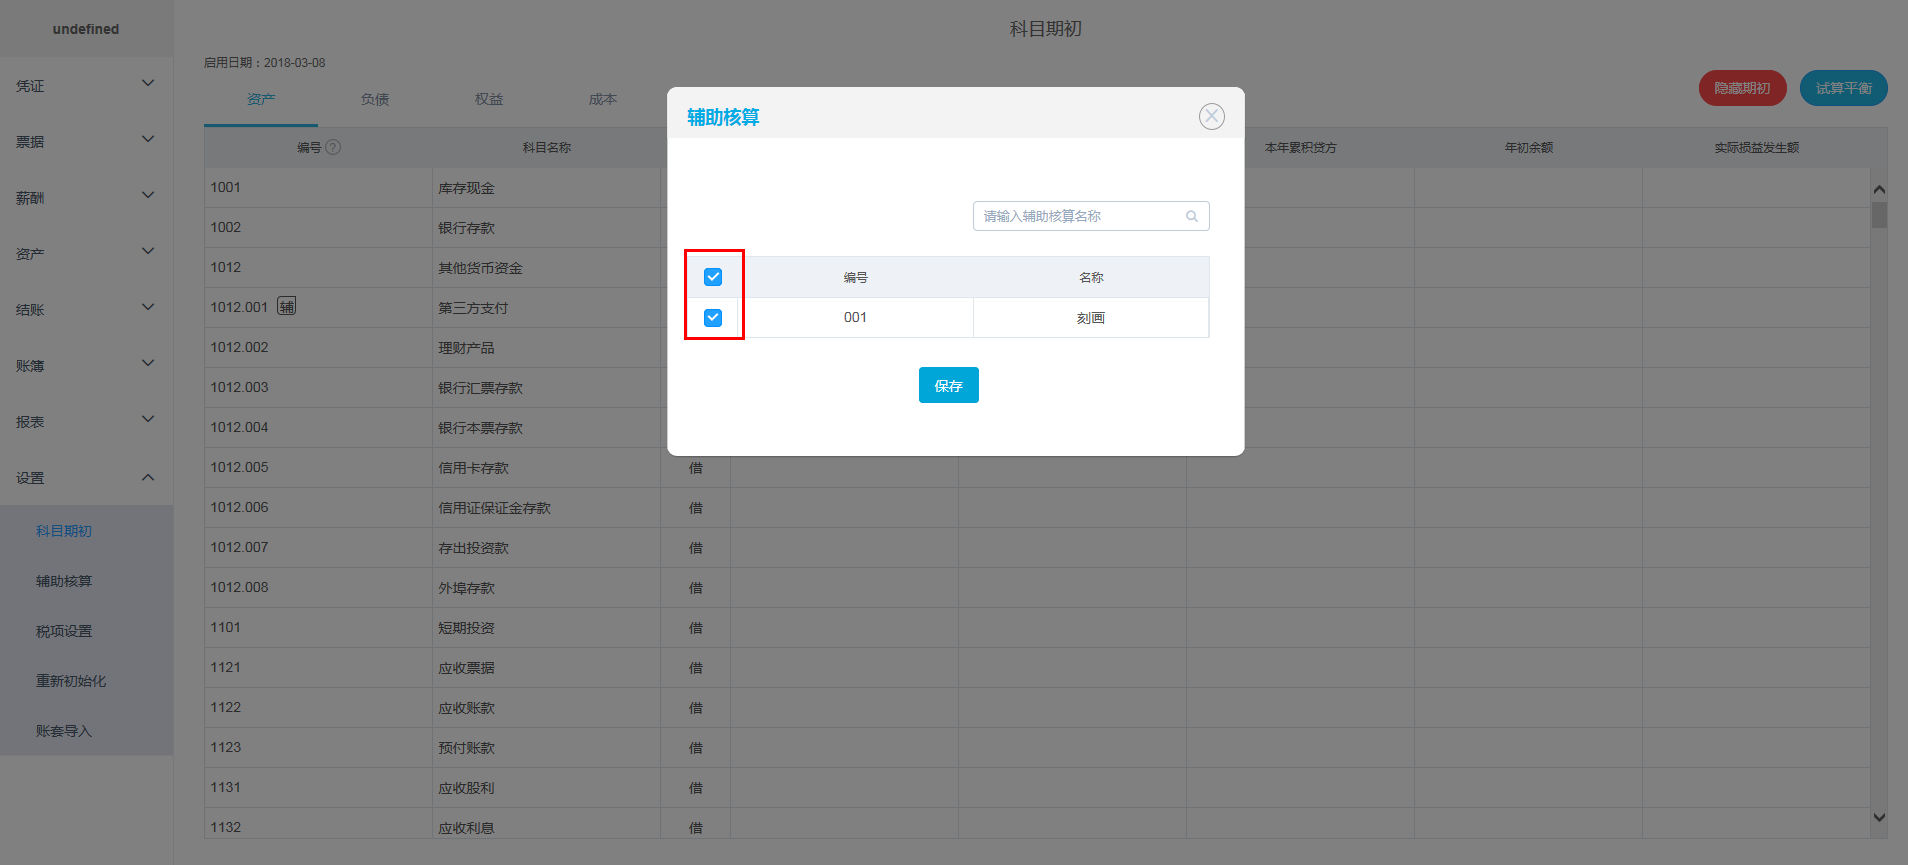Click the 试算平衡 button
The width and height of the screenshot is (1908, 865).
point(1843,88)
